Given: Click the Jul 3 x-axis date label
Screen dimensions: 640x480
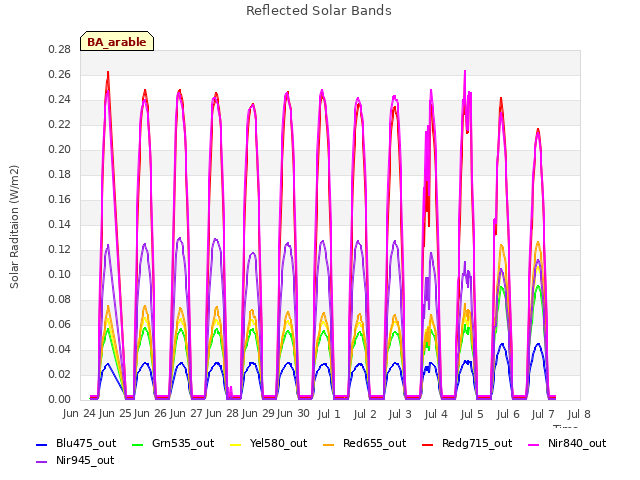Looking at the screenshot, I should tap(400, 414).
